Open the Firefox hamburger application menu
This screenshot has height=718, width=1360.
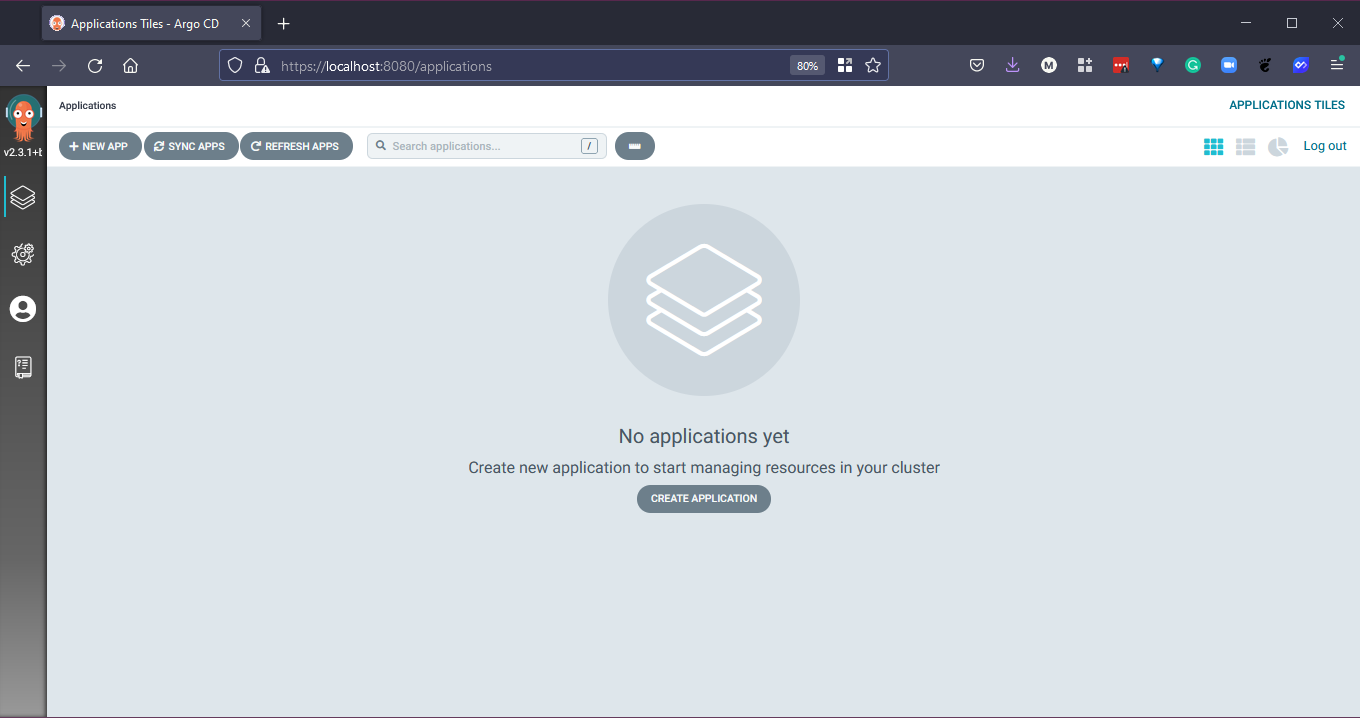tap(1336, 65)
